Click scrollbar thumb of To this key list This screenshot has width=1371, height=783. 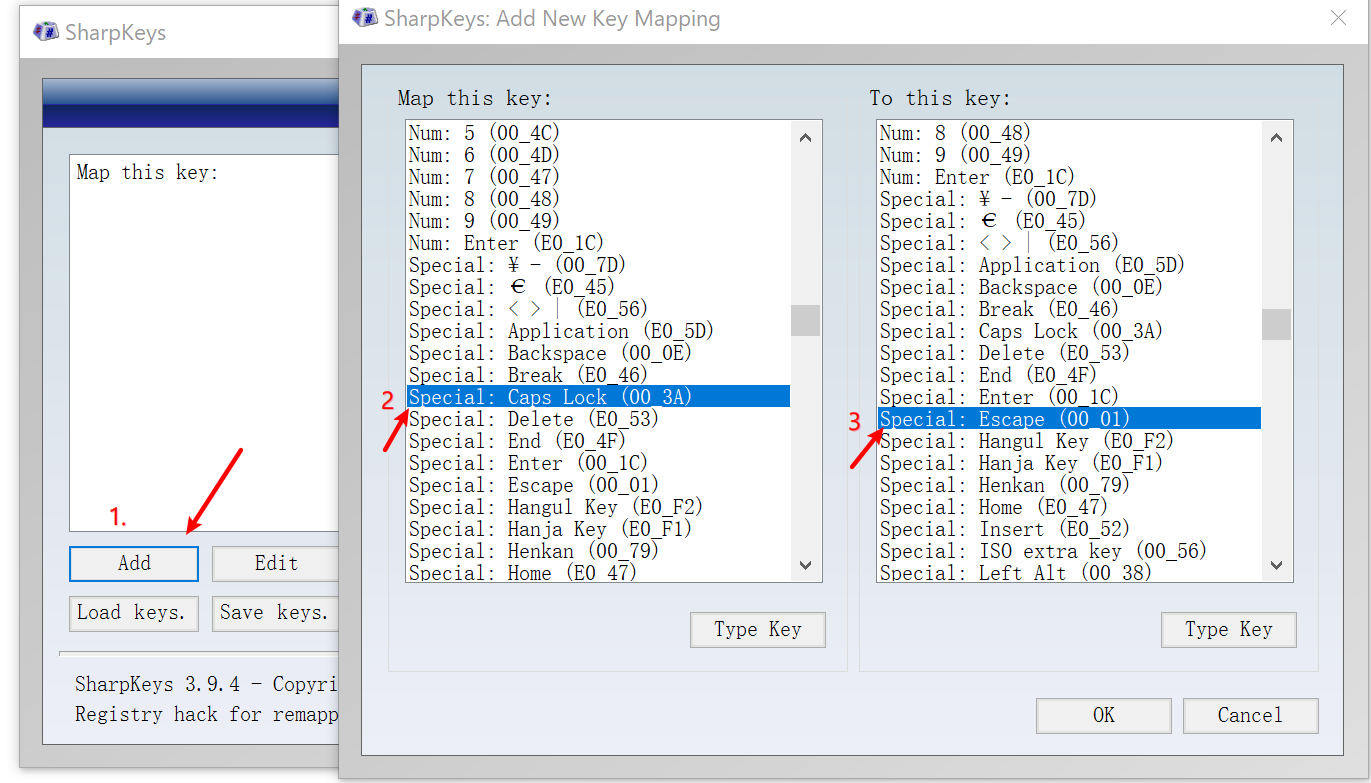pyautogui.click(x=1276, y=324)
